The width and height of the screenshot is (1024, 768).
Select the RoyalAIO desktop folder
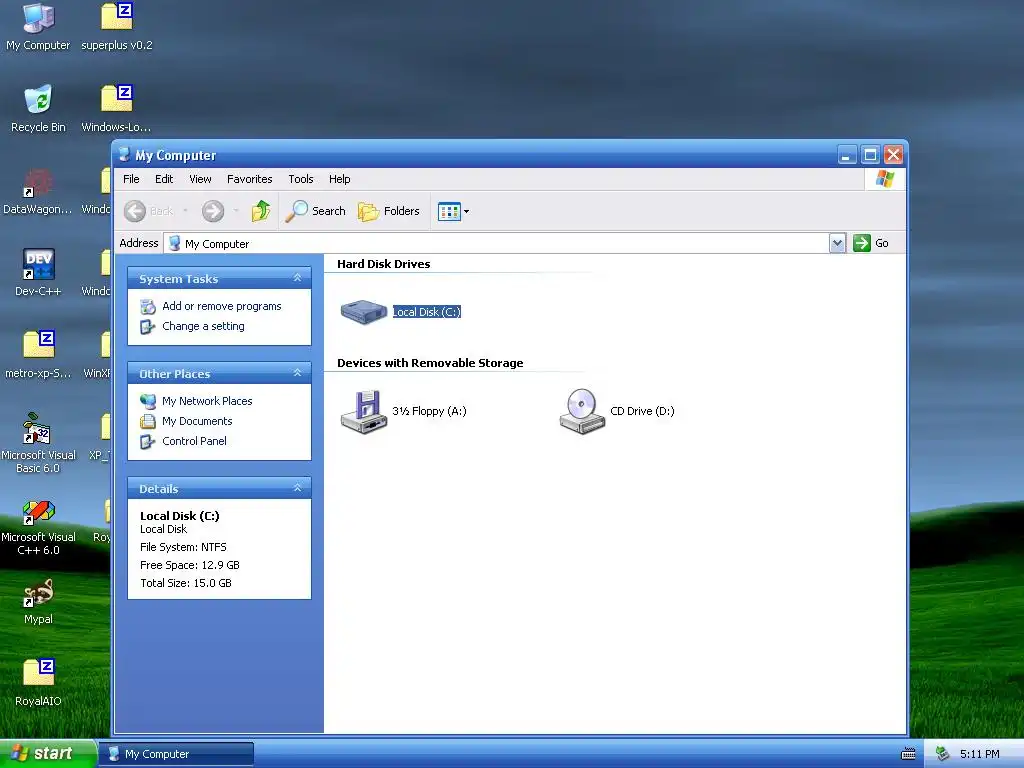point(38,683)
